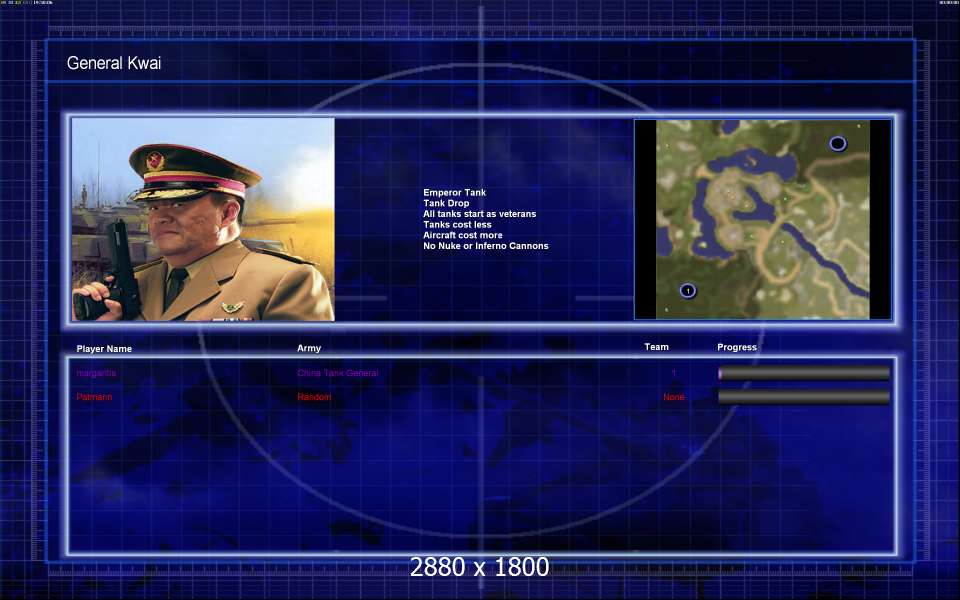Click the Army column header
The image size is (960, 600).
(309, 348)
